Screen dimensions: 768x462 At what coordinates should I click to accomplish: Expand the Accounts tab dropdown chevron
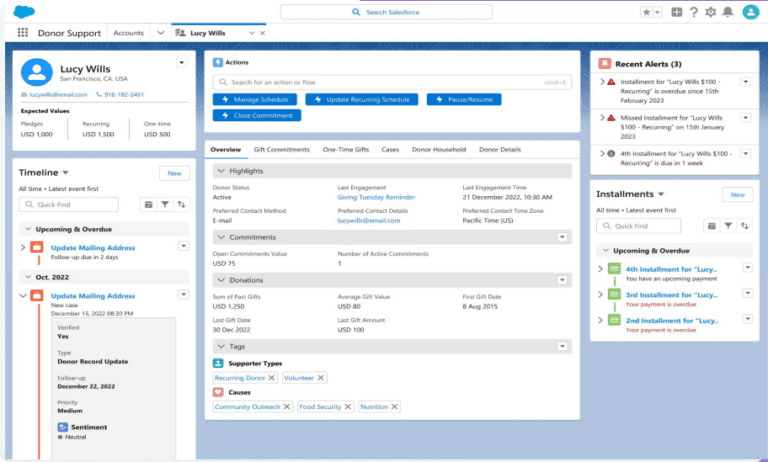[x=161, y=33]
